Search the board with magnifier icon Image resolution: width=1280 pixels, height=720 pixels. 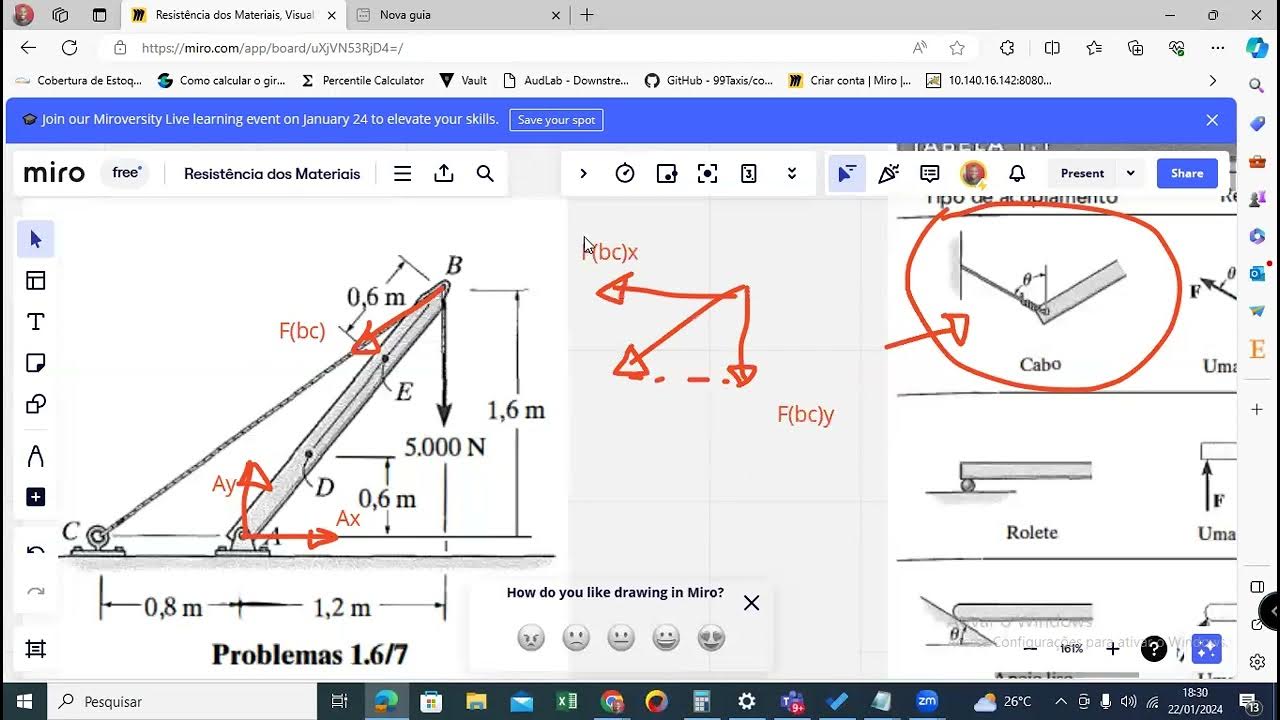click(485, 174)
